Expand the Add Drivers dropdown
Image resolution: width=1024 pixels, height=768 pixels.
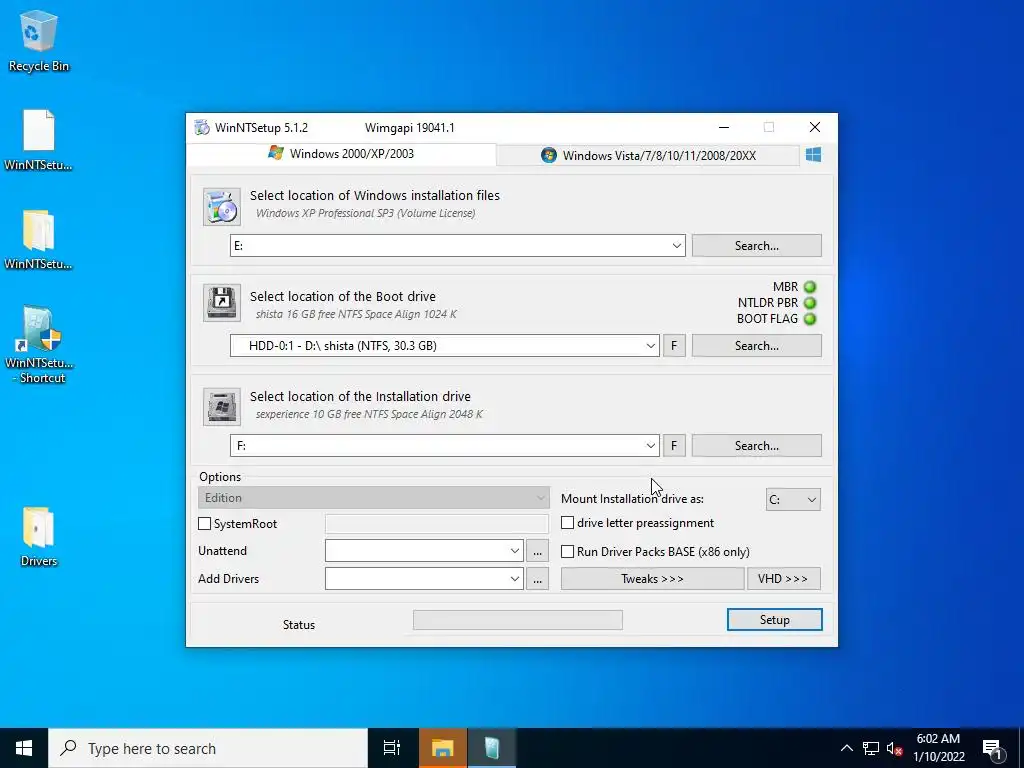point(515,579)
